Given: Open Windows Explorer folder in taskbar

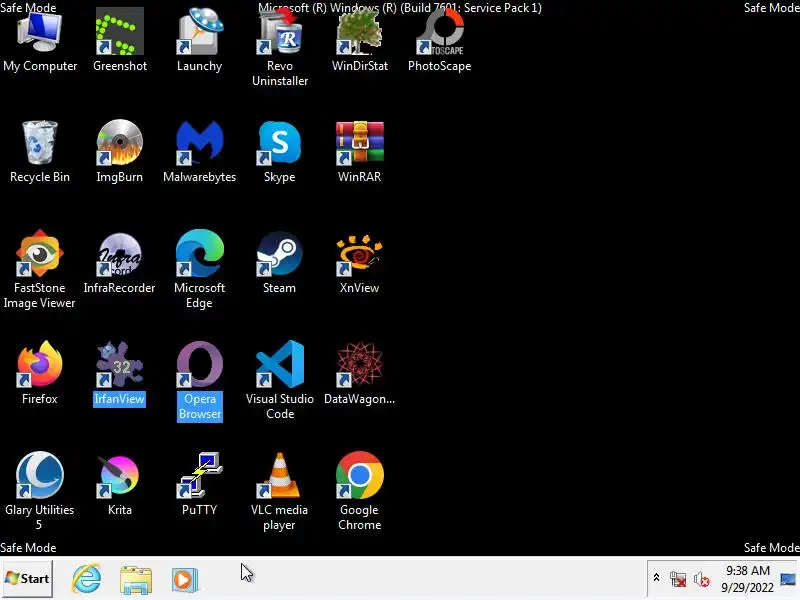Looking at the screenshot, I should [x=136, y=580].
